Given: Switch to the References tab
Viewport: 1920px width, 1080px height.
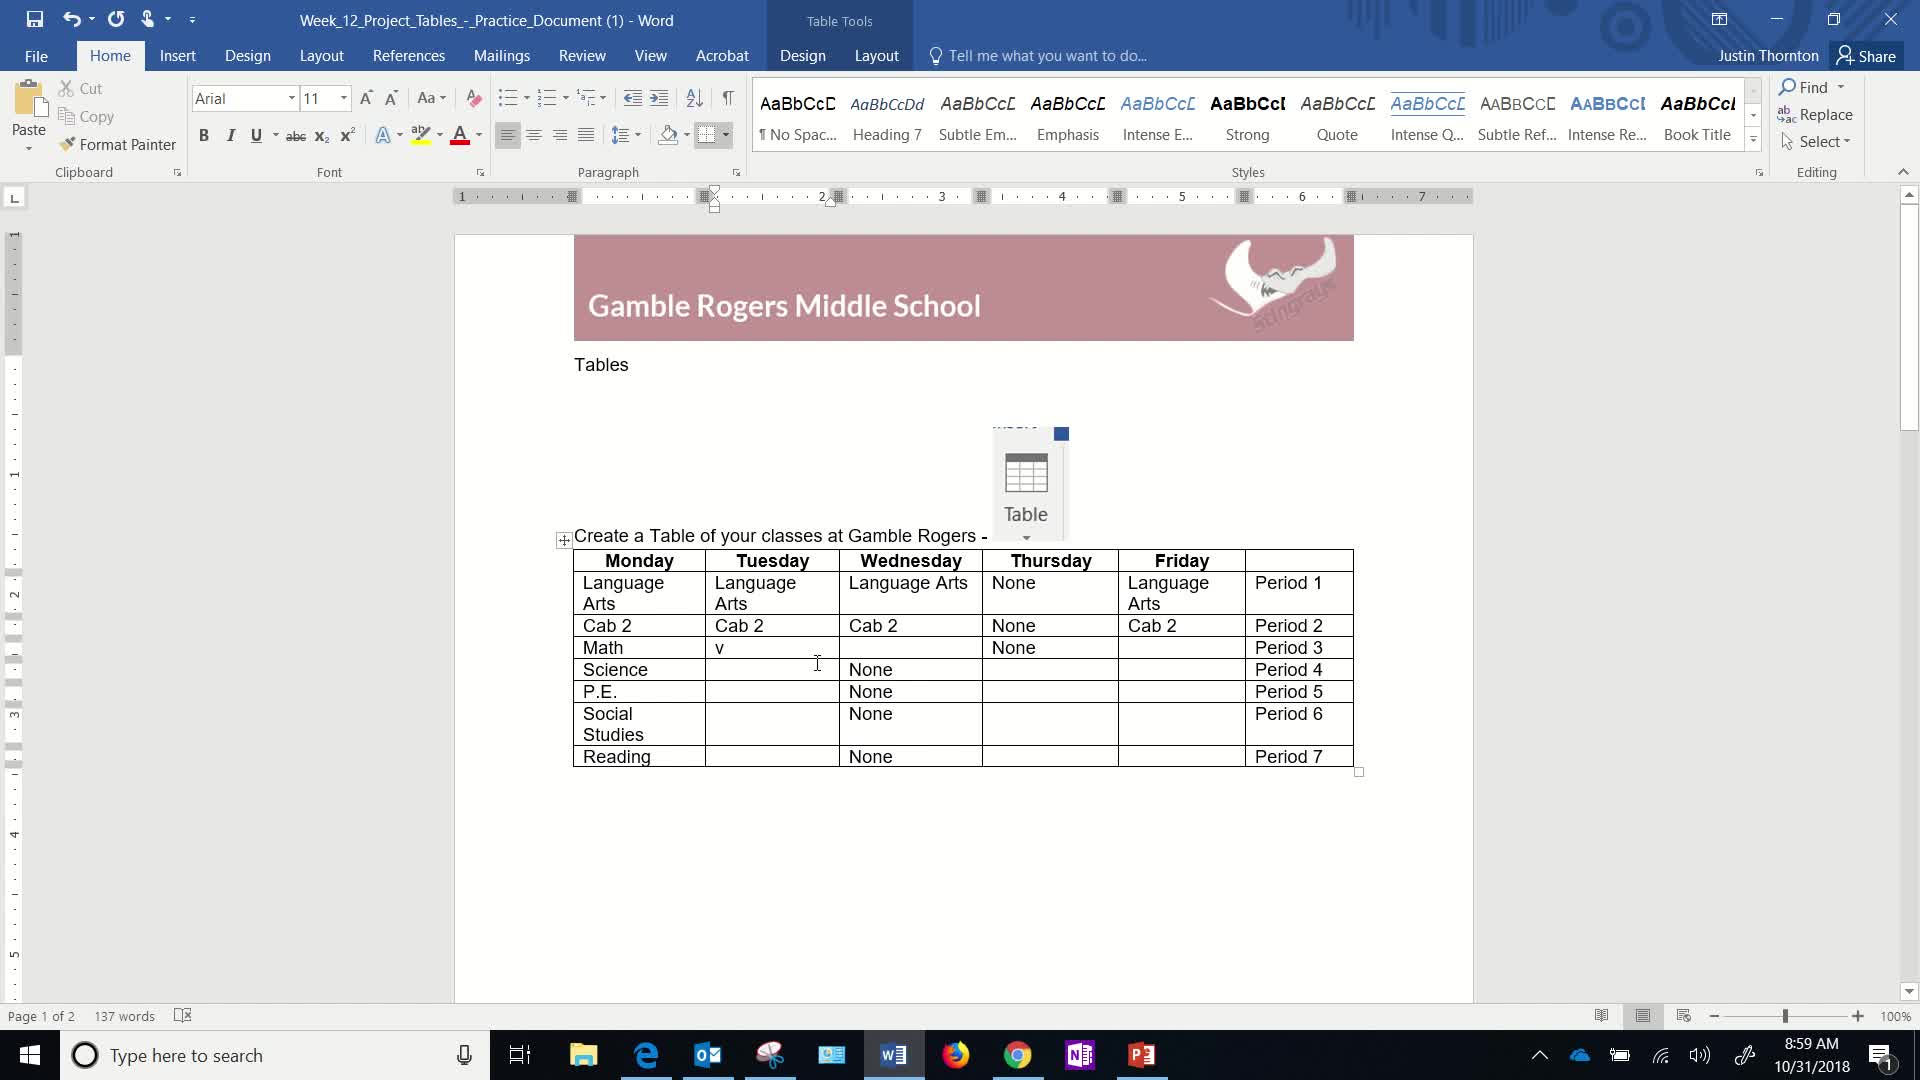Looking at the screenshot, I should (408, 56).
